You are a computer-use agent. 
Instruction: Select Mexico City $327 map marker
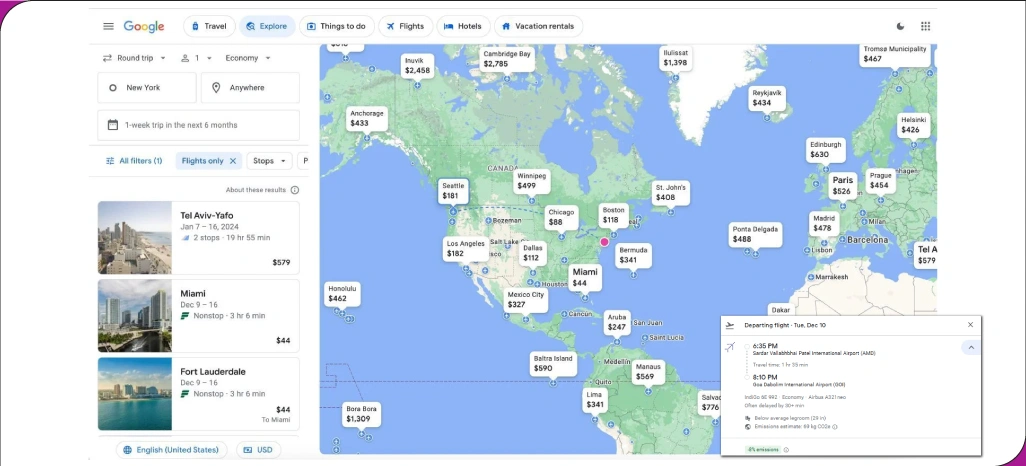pos(525,300)
